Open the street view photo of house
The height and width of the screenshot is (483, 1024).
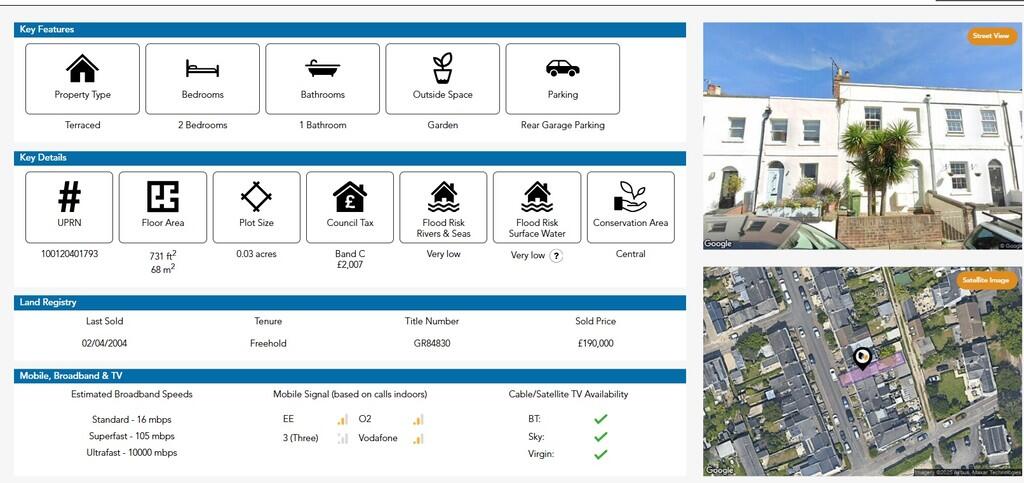click(x=860, y=150)
